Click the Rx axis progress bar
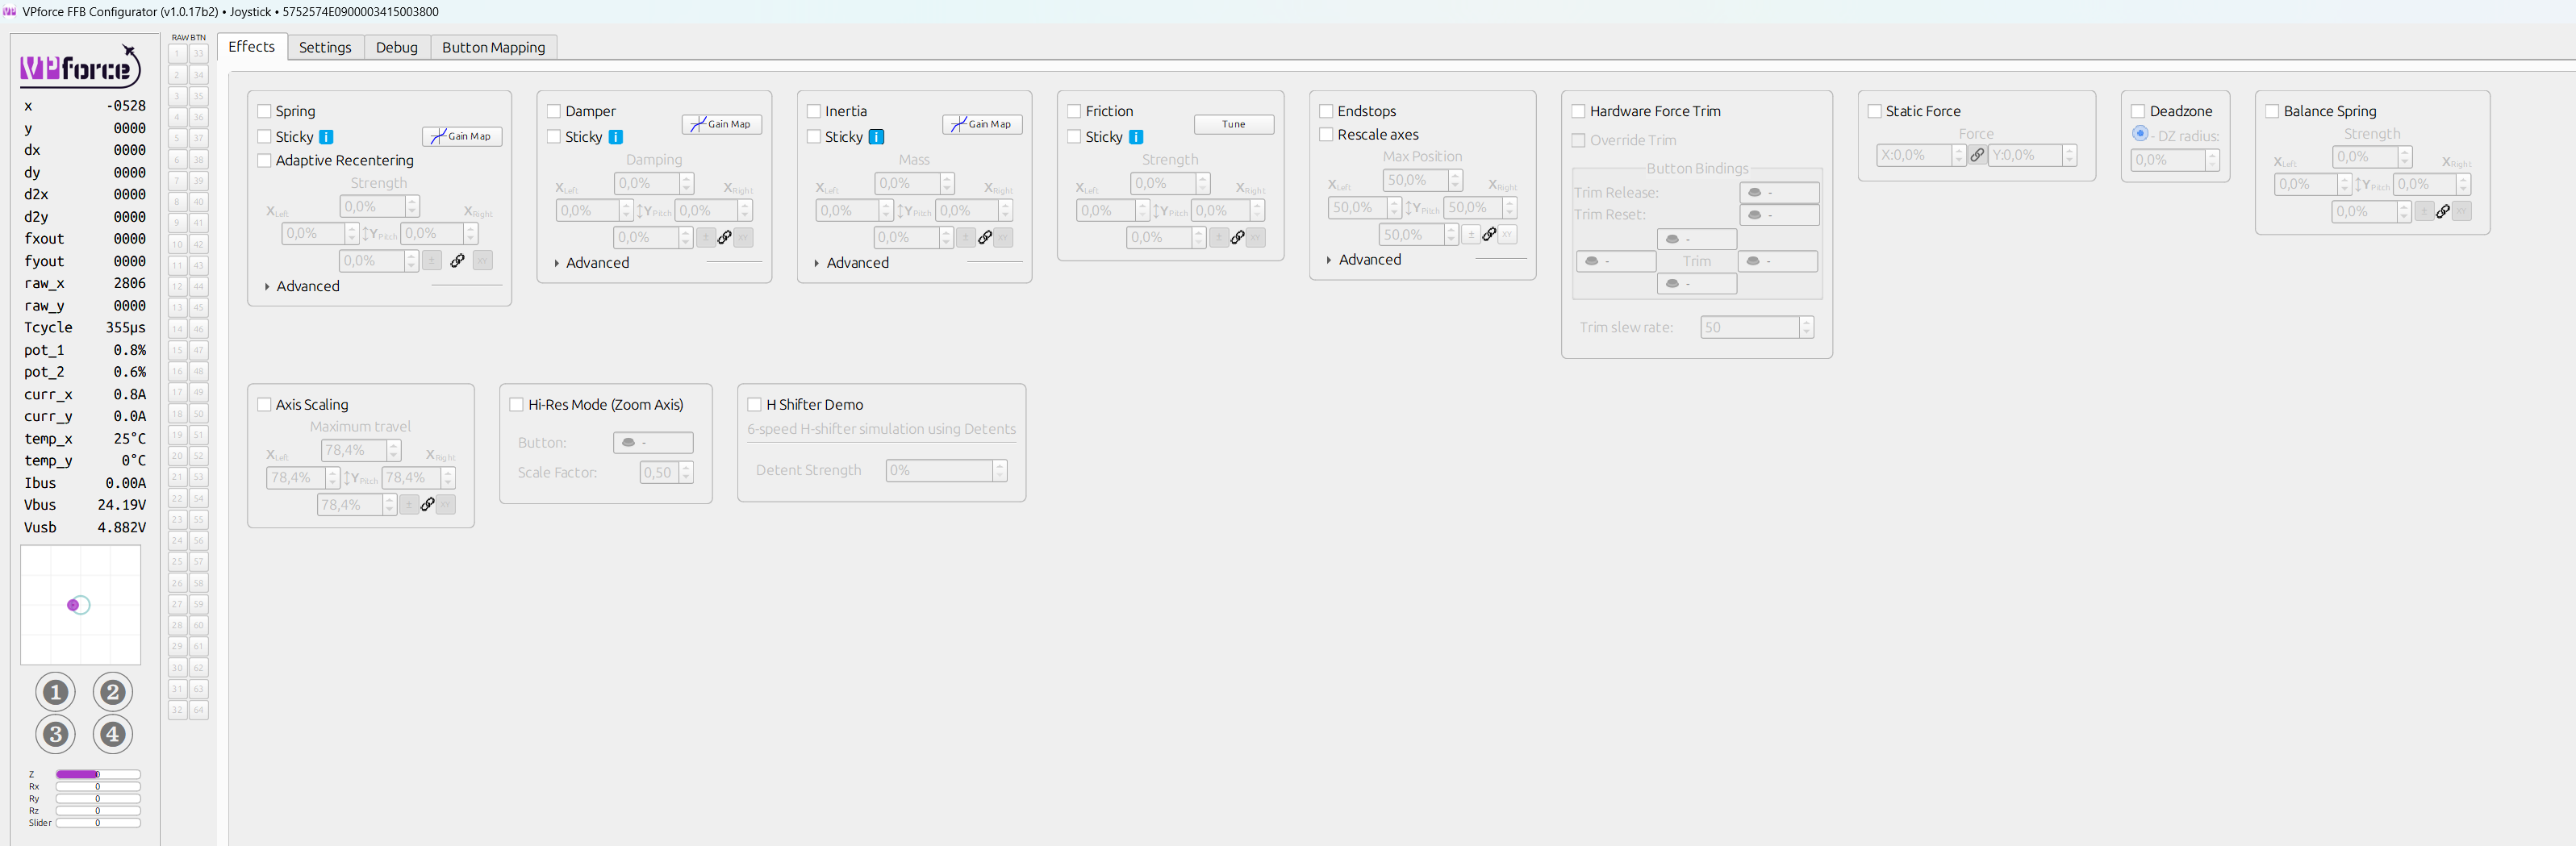The height and width of the screenshot is (846, 2576). 98,787
